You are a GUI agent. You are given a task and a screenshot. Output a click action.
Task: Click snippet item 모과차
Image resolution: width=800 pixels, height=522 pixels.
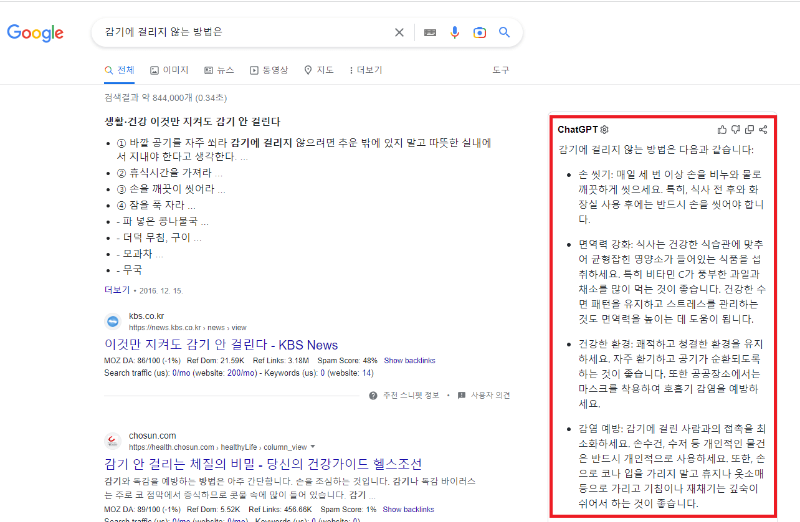pyautogui.click(x=140, y=254)
